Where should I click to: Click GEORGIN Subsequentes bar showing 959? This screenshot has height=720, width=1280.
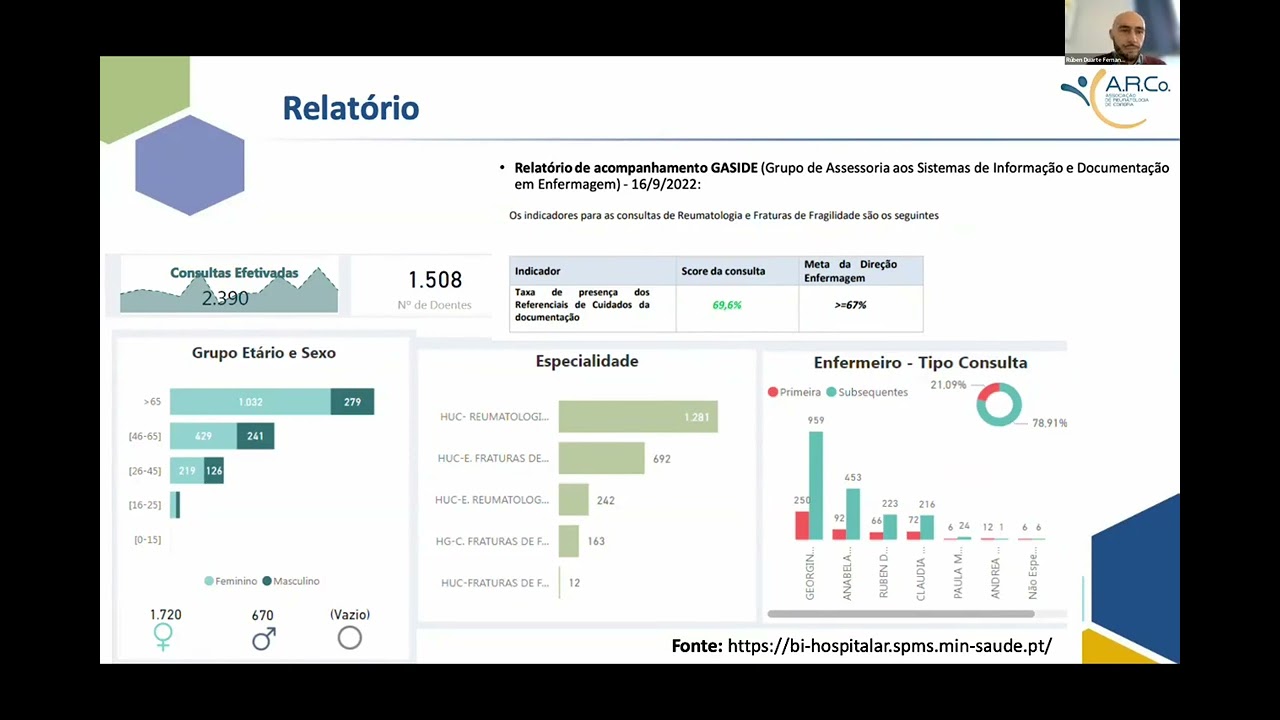(x=816, y=485)
